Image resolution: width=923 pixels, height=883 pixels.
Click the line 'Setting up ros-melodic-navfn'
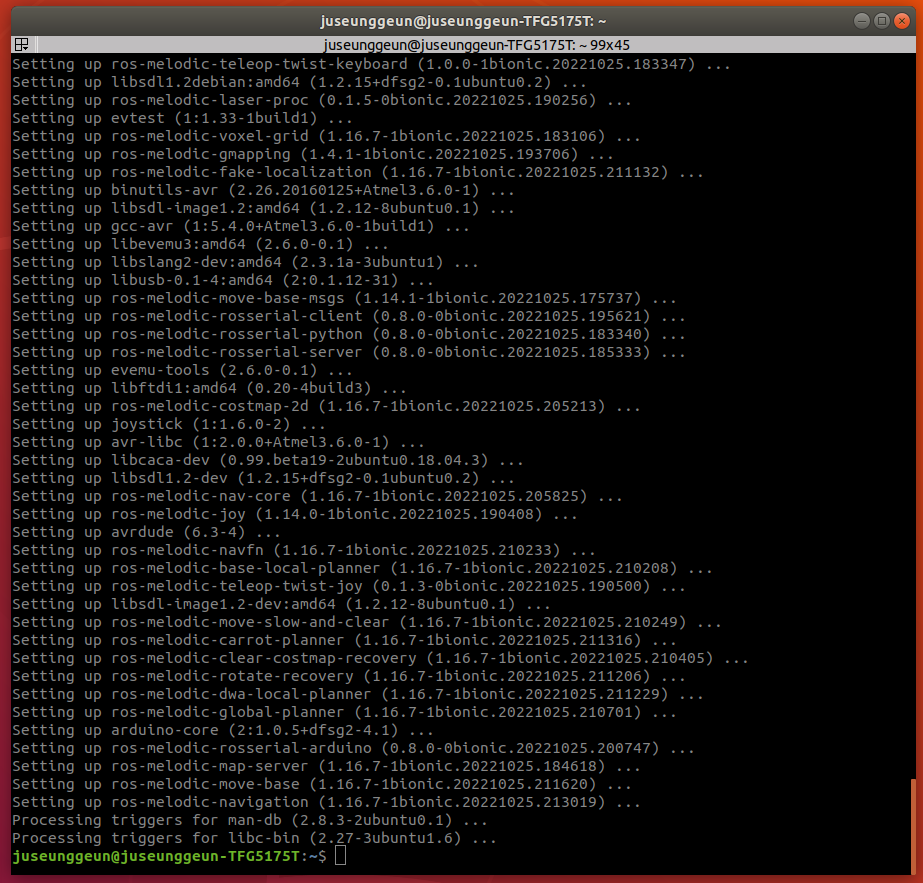(303, 550)
